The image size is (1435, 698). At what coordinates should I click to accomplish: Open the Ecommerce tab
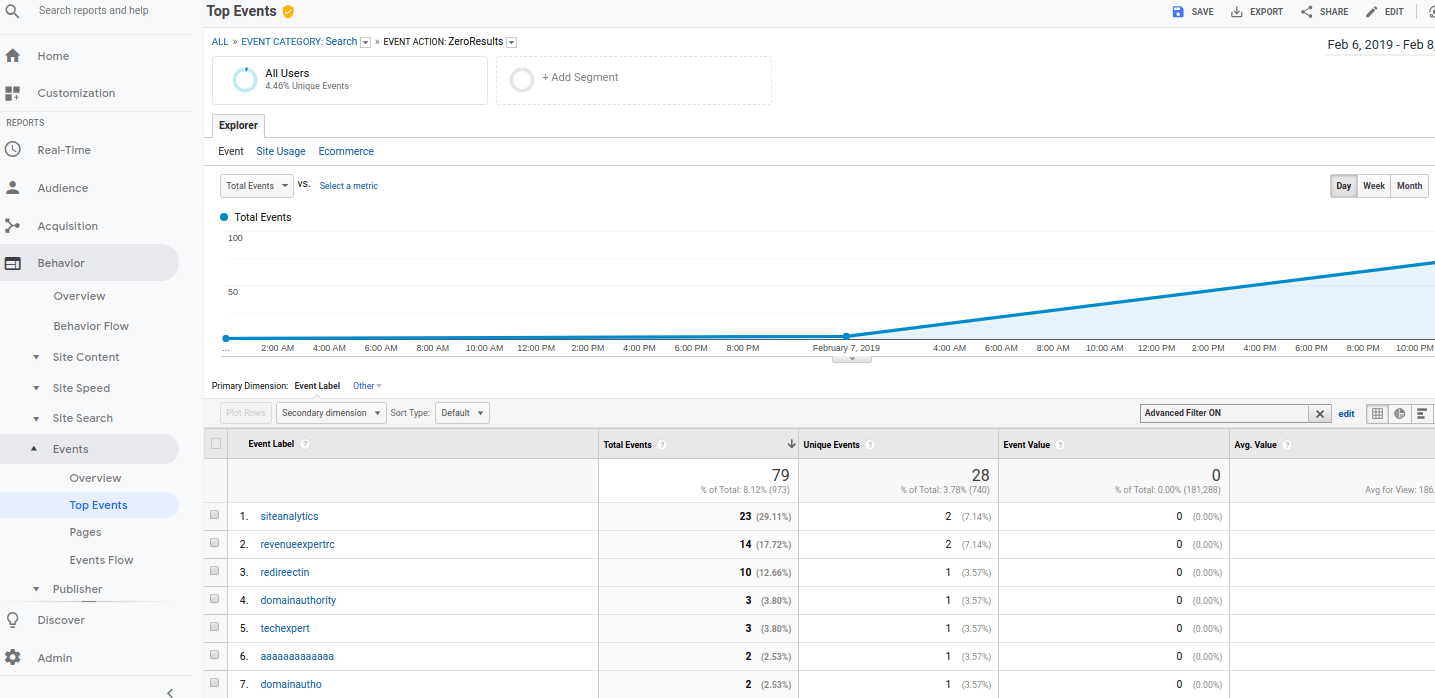[345, 151]
